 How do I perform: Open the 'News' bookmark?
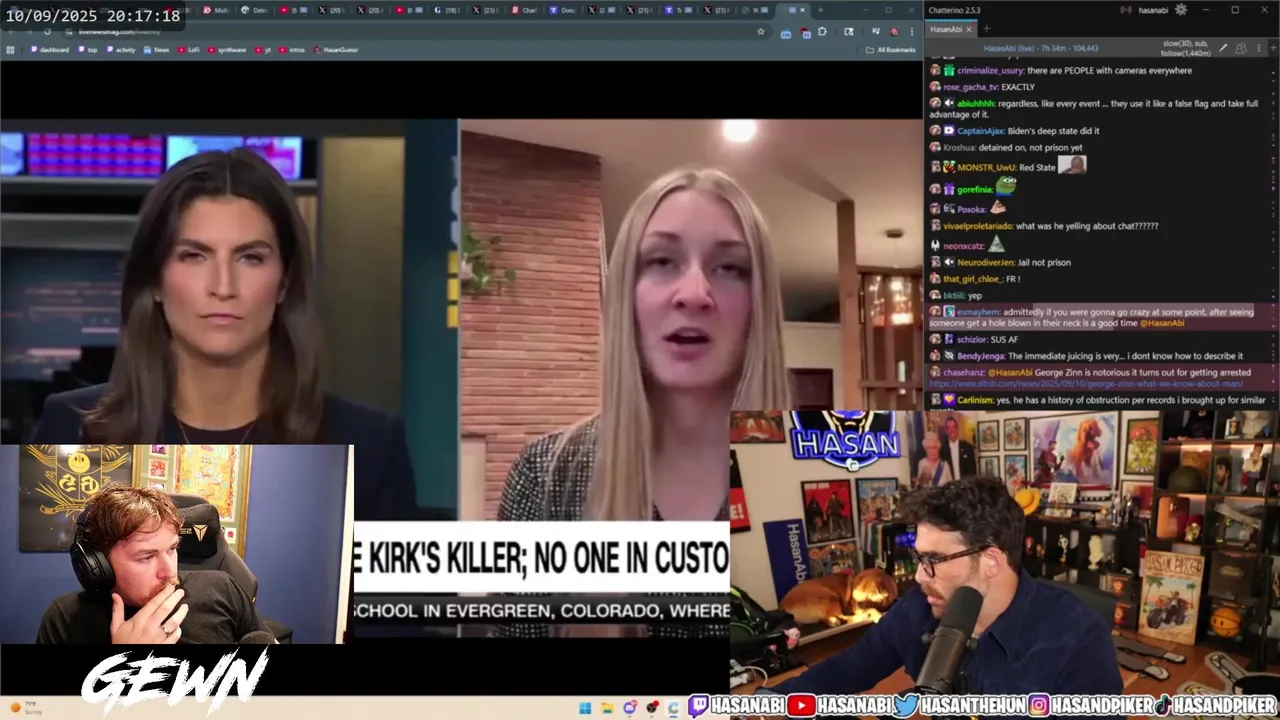click(x=156, y=50)
